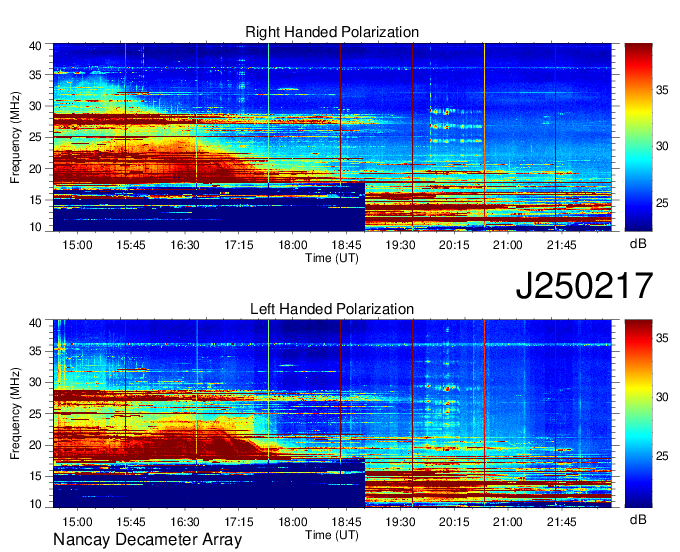Click the 21:45 tick label in the bottom plot
Image resolution: width=680 pixels, height=552 pixels.
(562, 522)
